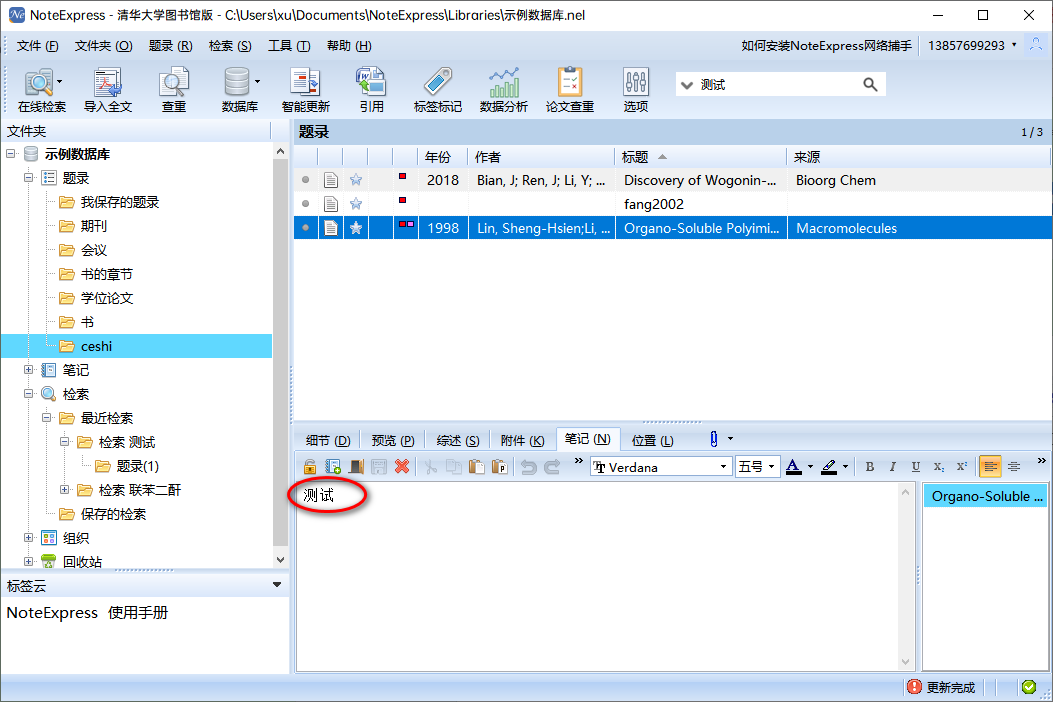Toggle left alignment in note editor
1053x702 pixels.
990,466
